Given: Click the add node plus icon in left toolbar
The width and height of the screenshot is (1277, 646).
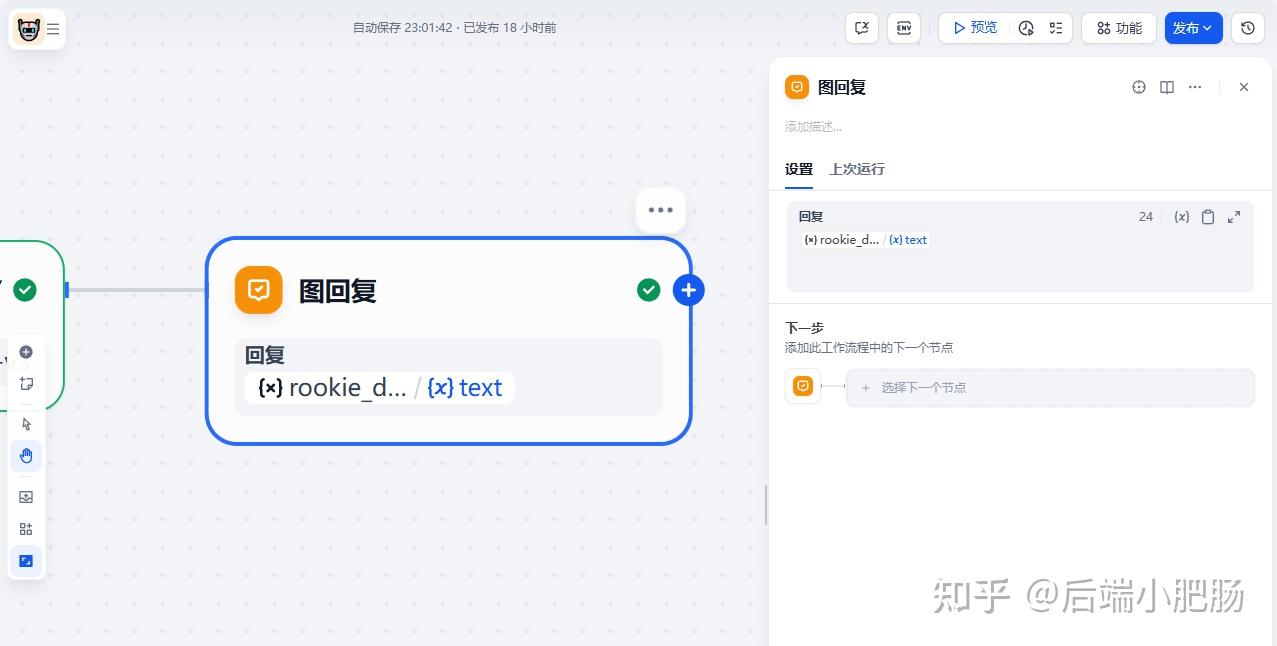Looking at the screenshot, I should point(26,352).
